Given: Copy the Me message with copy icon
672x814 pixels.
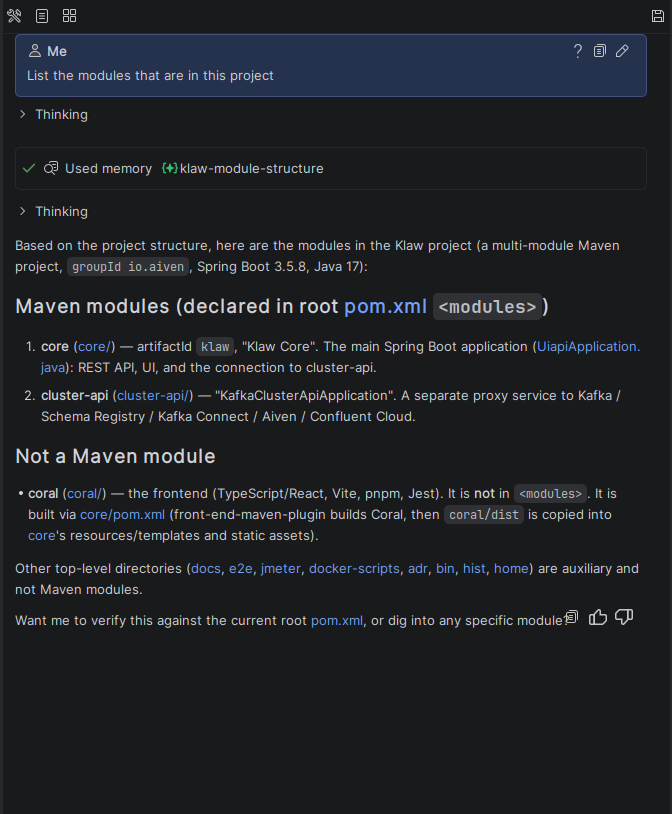Looking at the screenshot, I should tap(600, 51).
